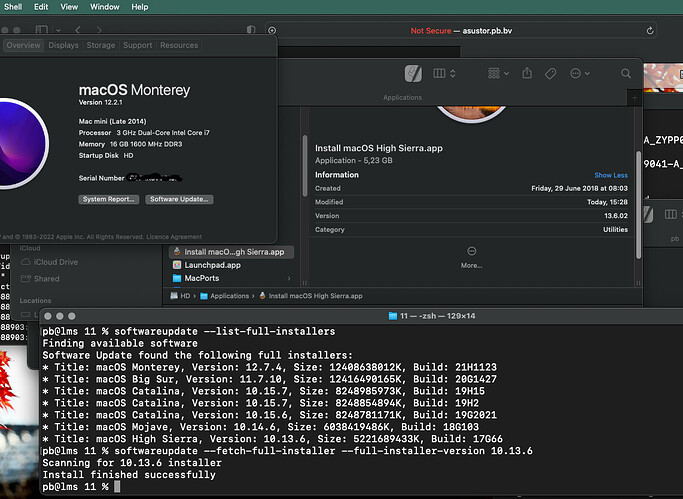Image resolution: width=683 pixels, height=499 pixels.
Task: Click Install macOS High Sierra.app in path bar
Action: click(x=311, y=296)
